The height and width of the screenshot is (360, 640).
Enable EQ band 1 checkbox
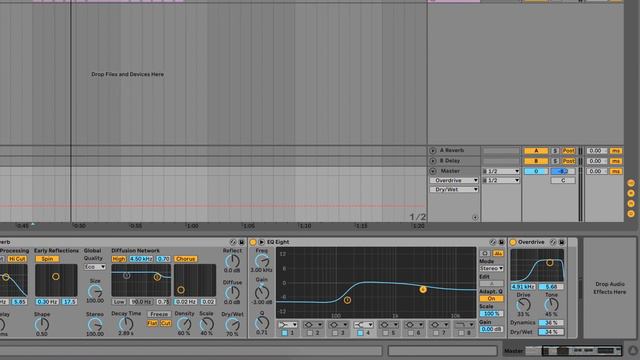coord(284,333)
